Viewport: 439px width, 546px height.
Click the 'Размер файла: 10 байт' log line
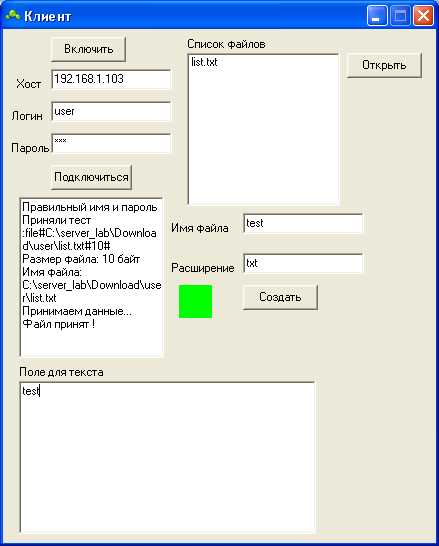pos(81,259)
